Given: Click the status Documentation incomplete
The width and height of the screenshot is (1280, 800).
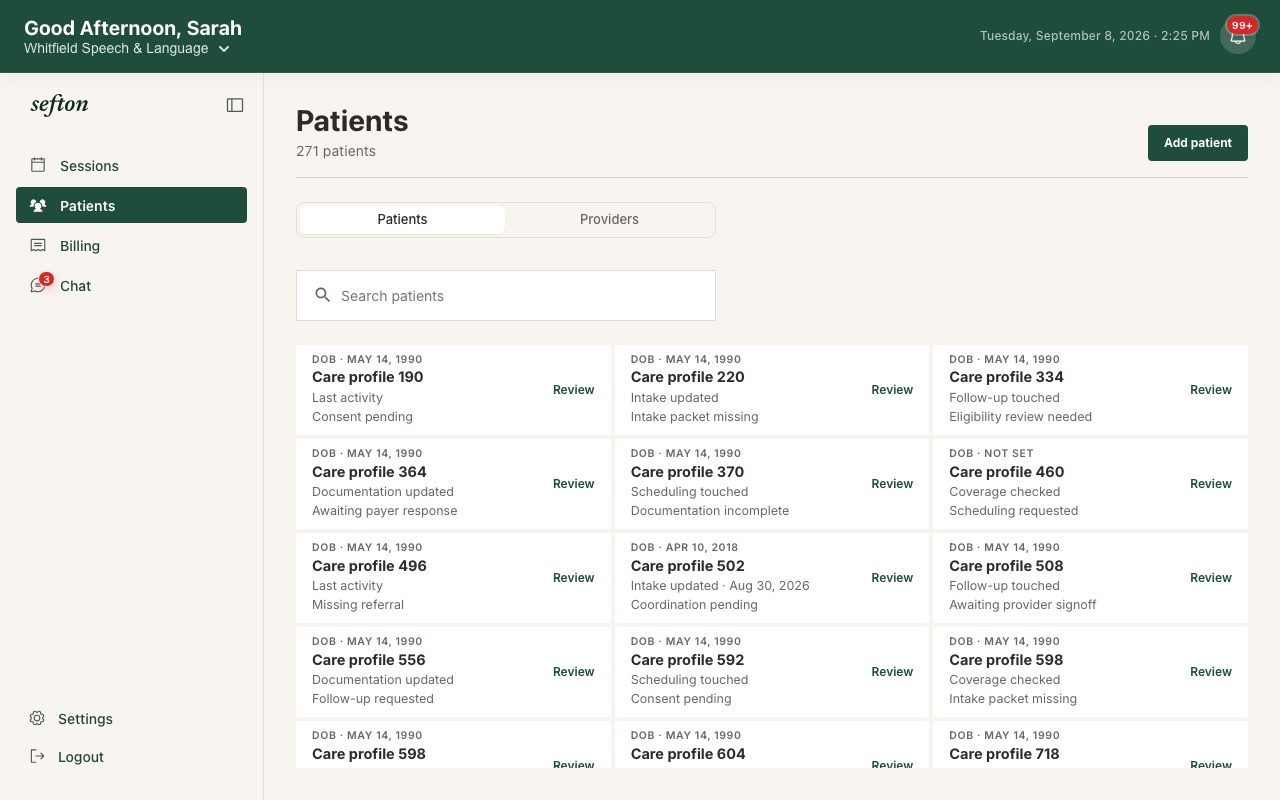Looking at the screenshot, I should tap(709, 511).
